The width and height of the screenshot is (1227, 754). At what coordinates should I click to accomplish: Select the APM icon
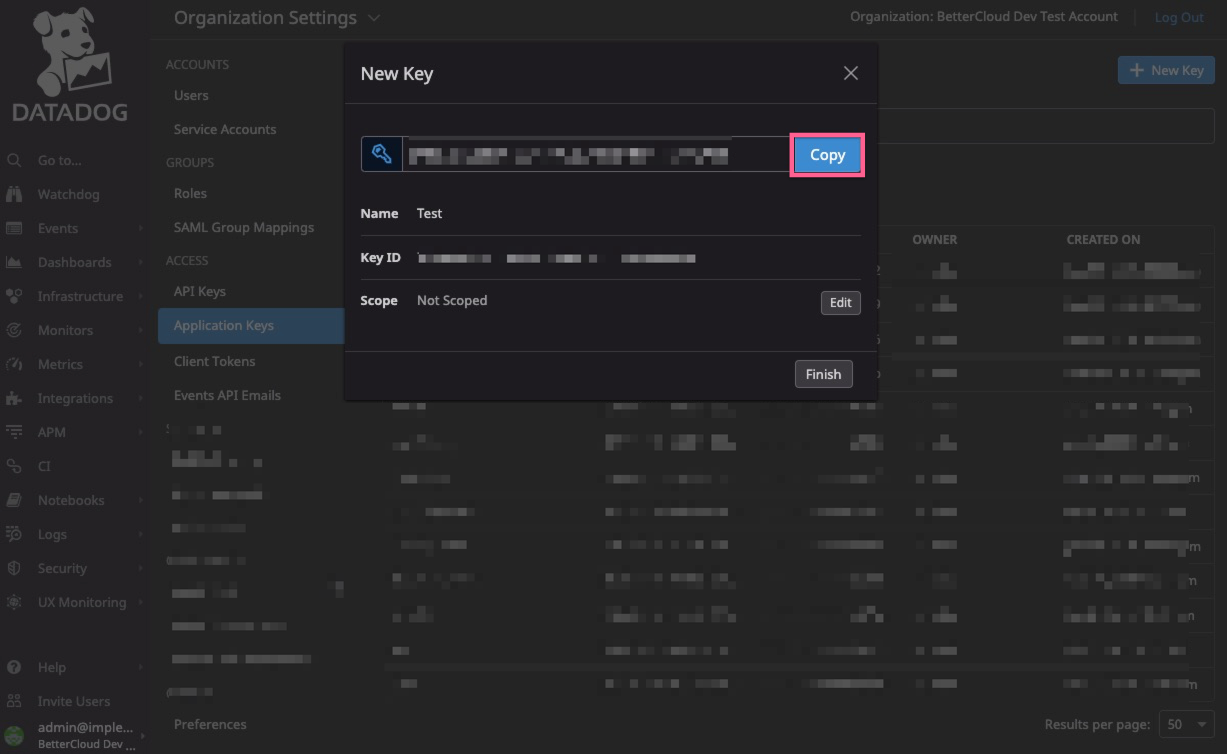(14, 432)
